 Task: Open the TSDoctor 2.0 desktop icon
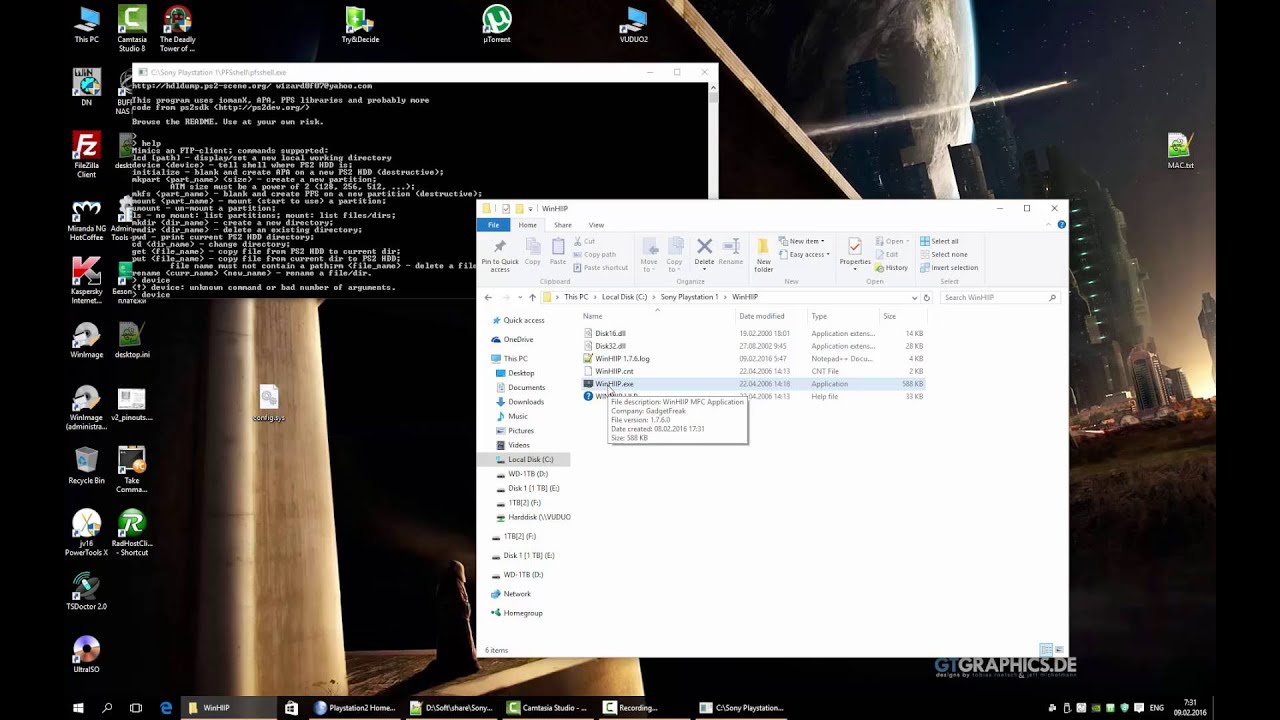coord(87,590)
